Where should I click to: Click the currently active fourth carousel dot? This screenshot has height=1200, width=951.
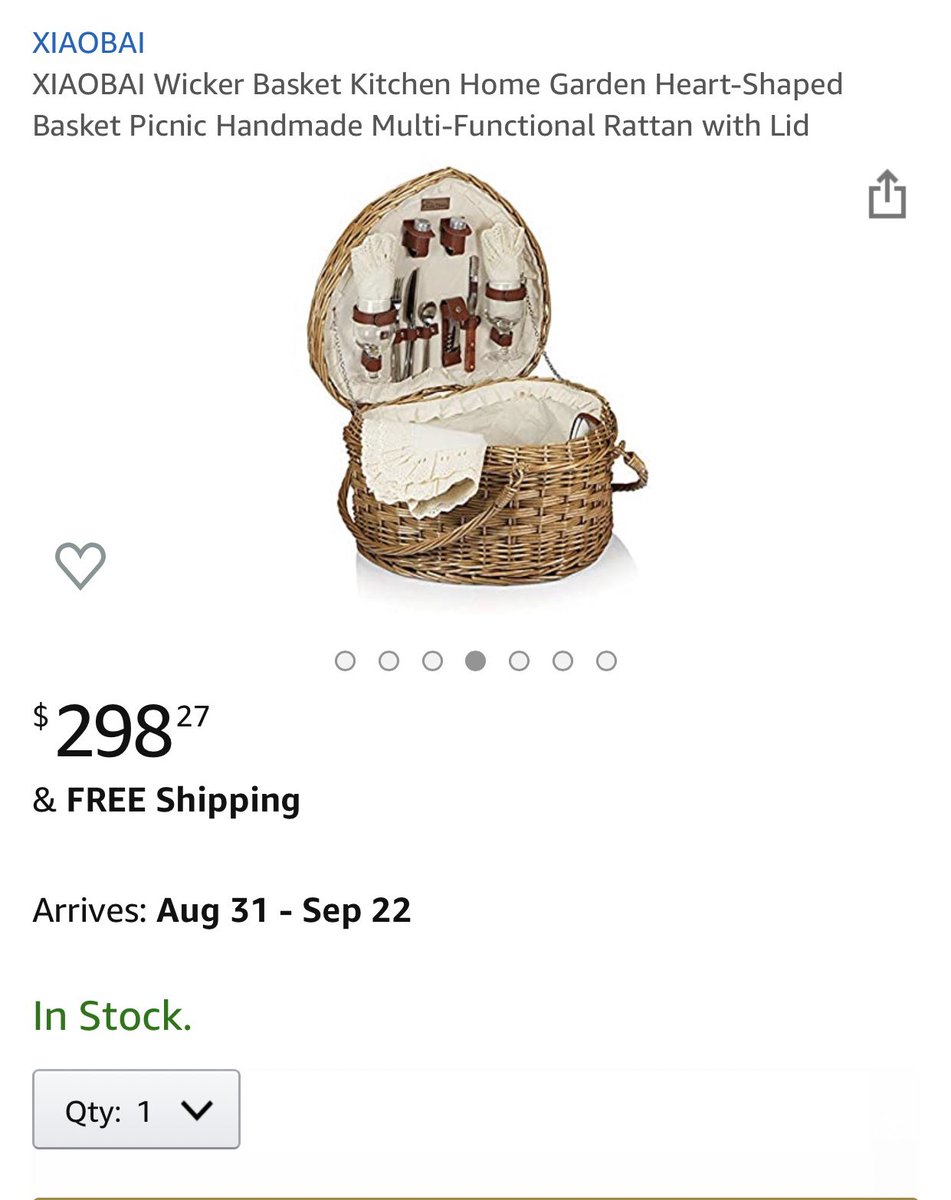(x=476, y=661)
